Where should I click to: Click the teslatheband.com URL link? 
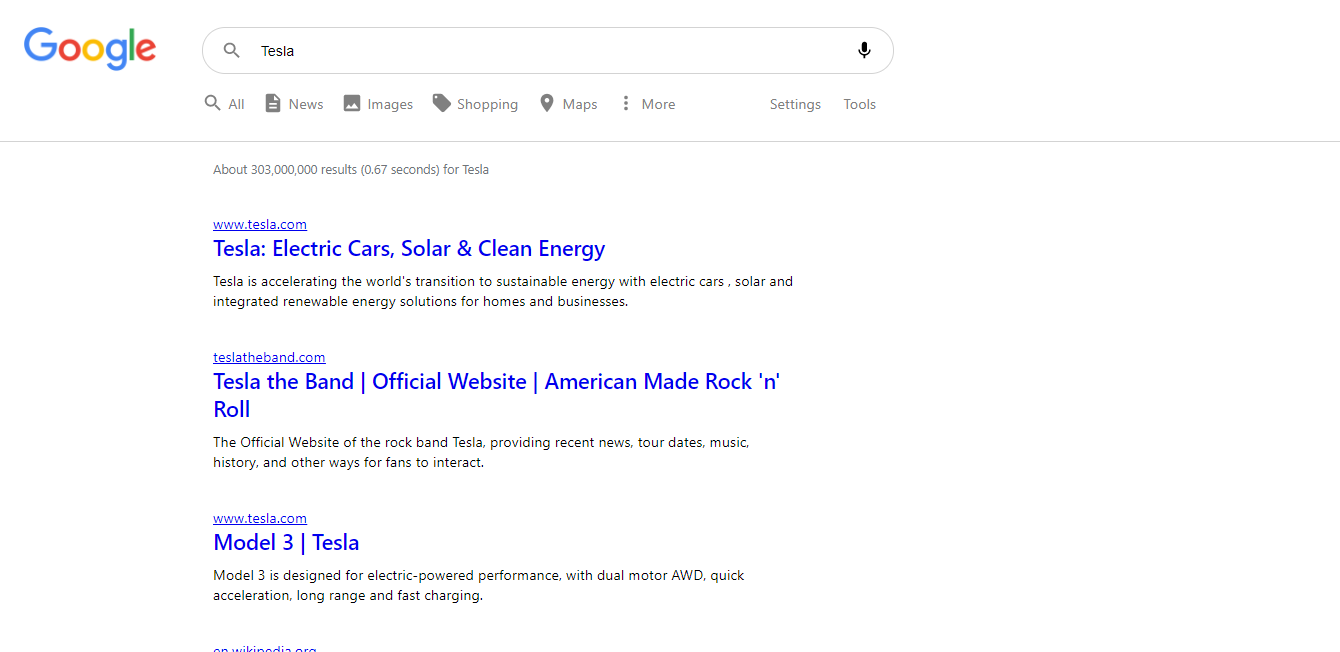coord(269,357)
